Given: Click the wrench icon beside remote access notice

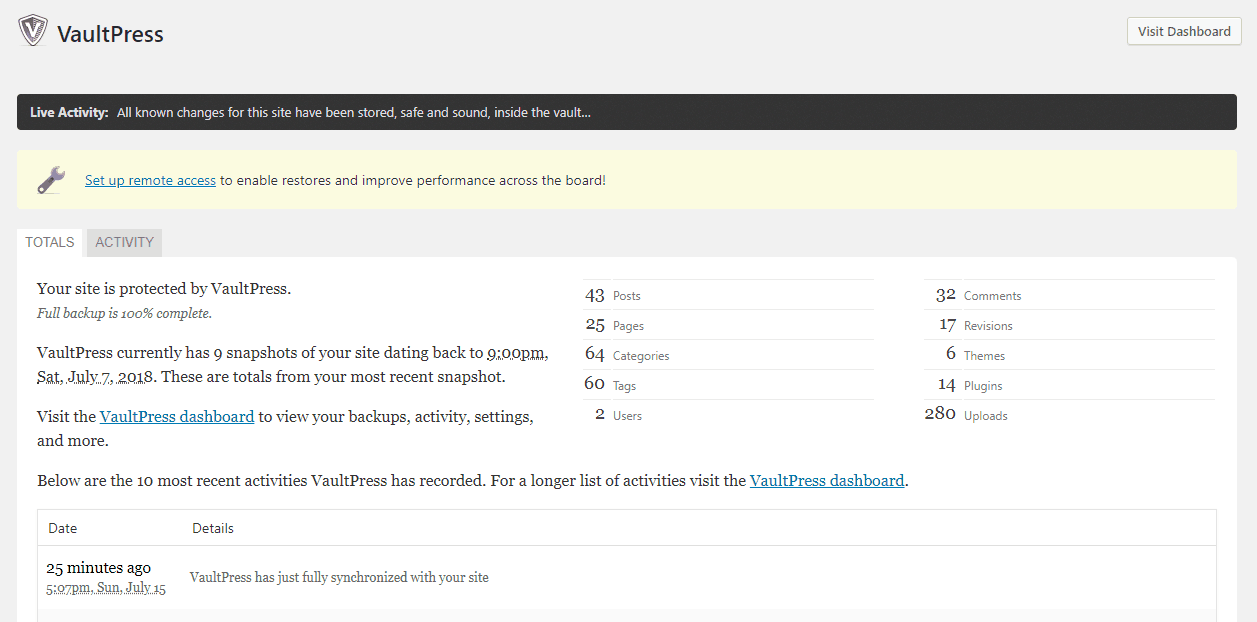Looking at the screenshot, I should (50, 179).
